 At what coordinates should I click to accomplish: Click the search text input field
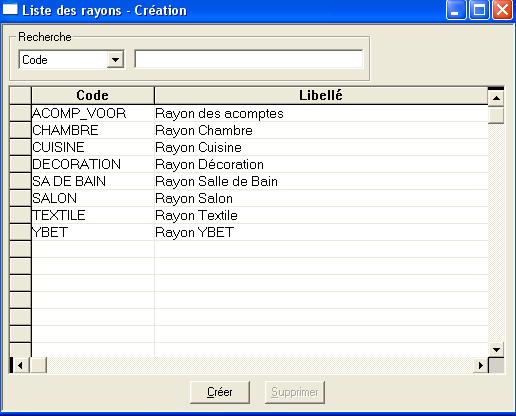tap(249, 59)
